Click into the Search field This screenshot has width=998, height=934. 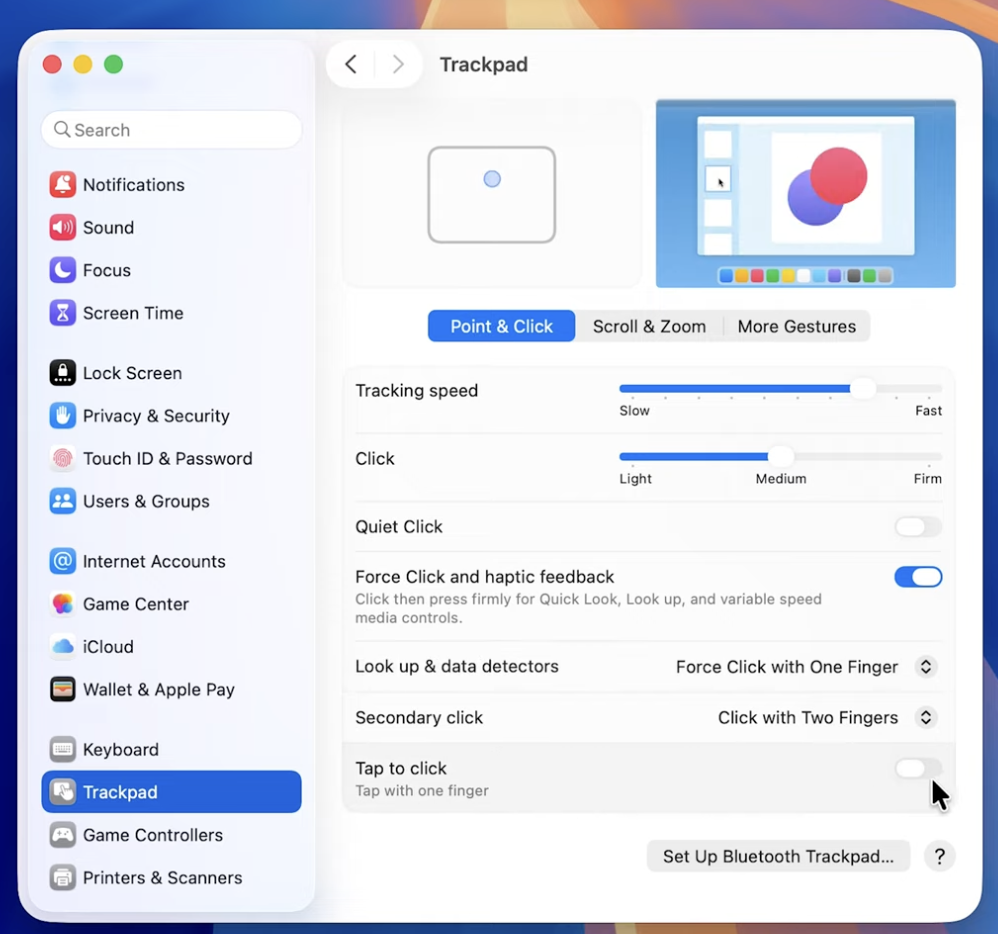click(171, 130)
